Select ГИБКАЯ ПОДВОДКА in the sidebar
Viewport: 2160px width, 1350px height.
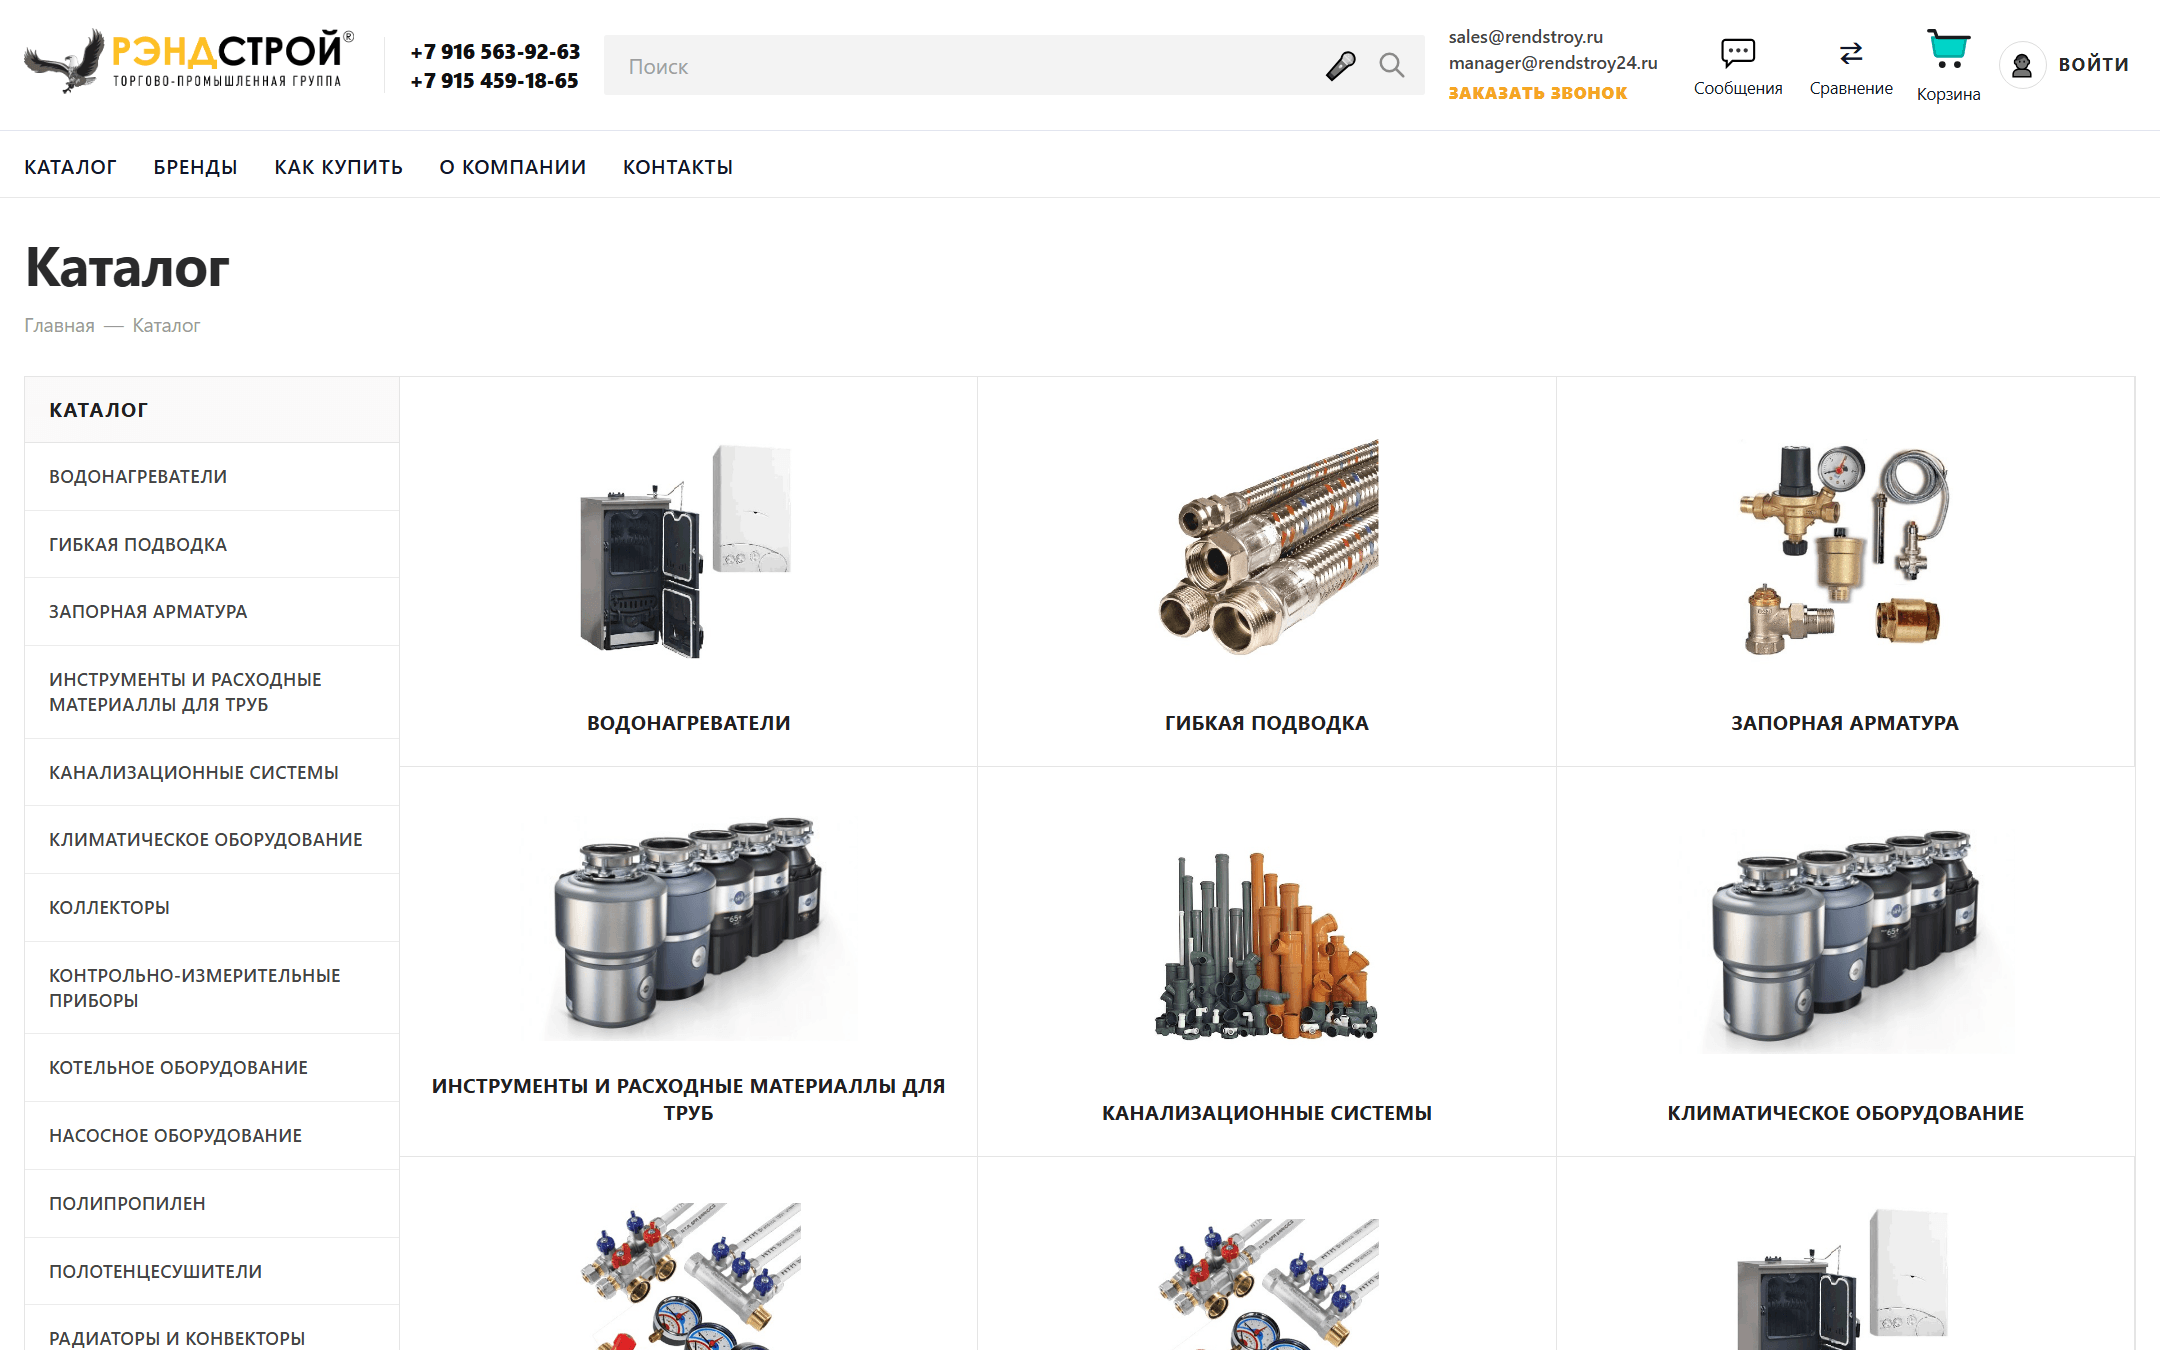212,545
